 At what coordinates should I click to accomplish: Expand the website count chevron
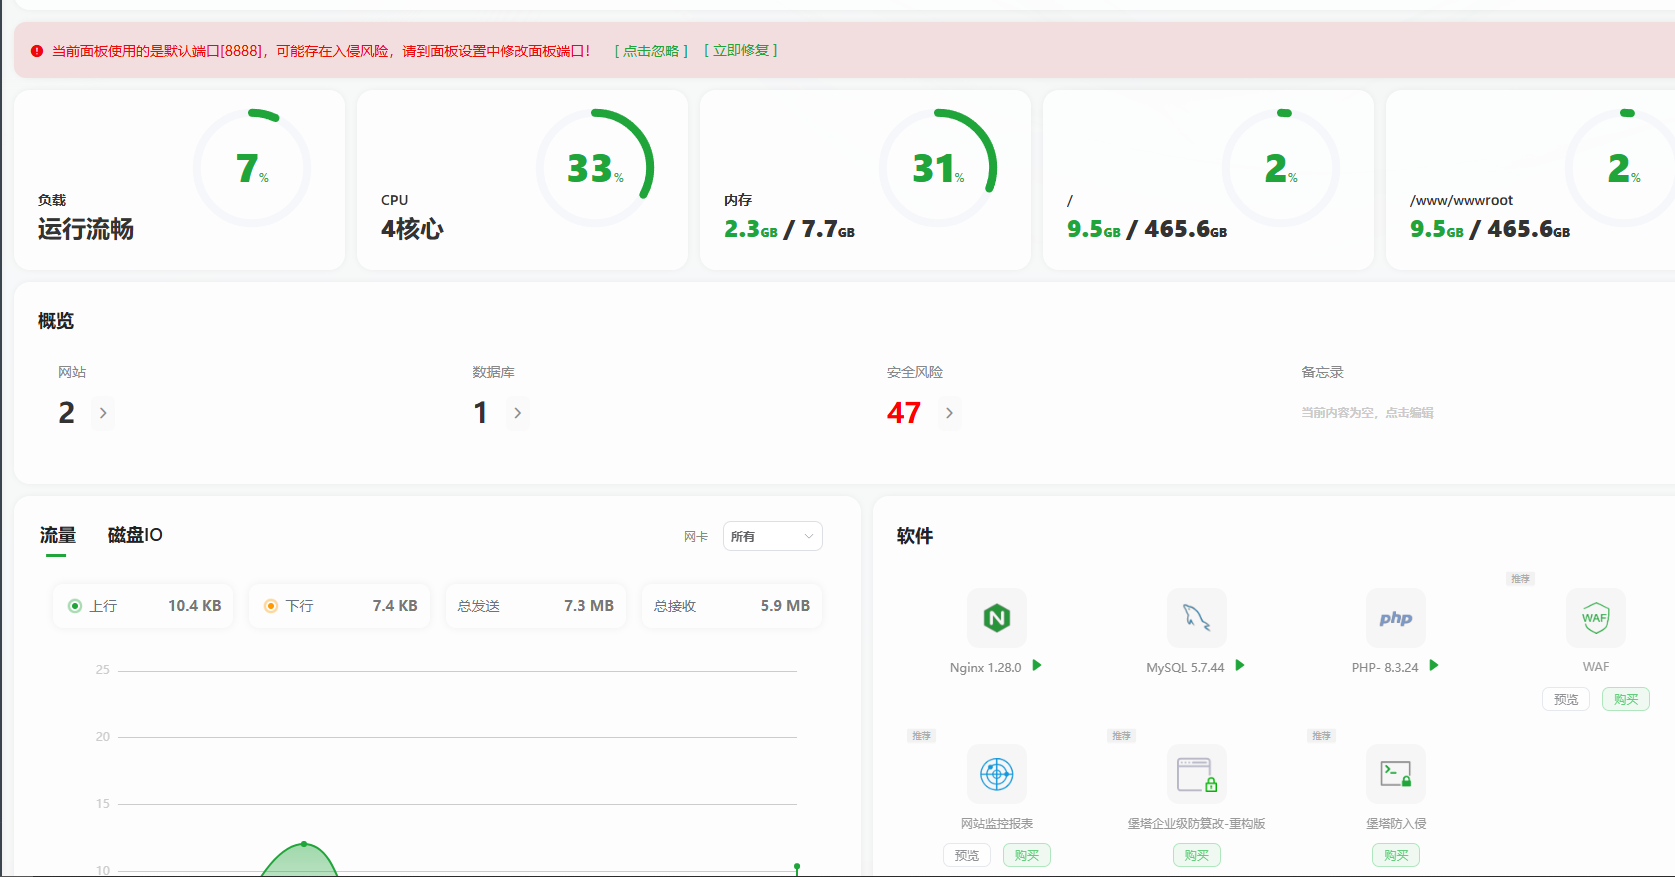click(x=103, y=413)
